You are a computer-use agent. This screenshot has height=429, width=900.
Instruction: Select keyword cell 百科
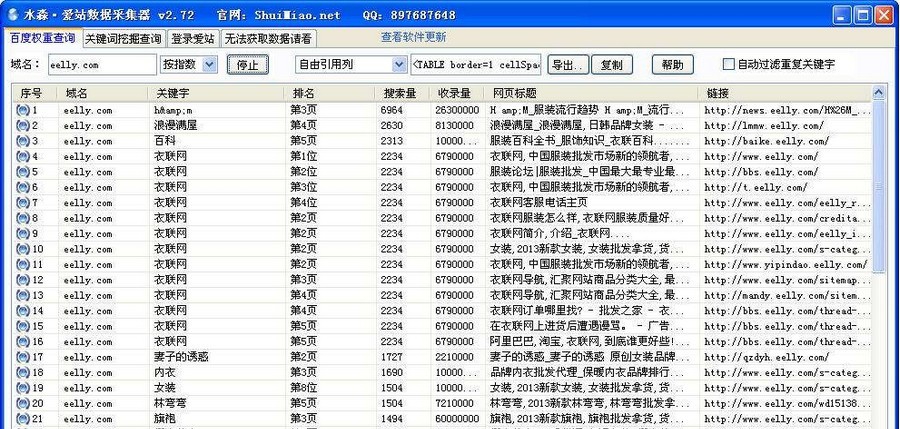(164, 141)
